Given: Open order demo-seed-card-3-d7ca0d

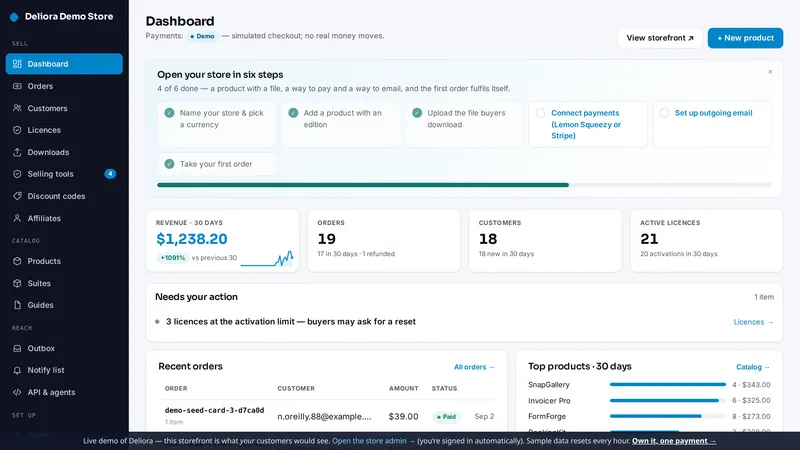Looking at the screenshot, I should click(x=214, y=410).
